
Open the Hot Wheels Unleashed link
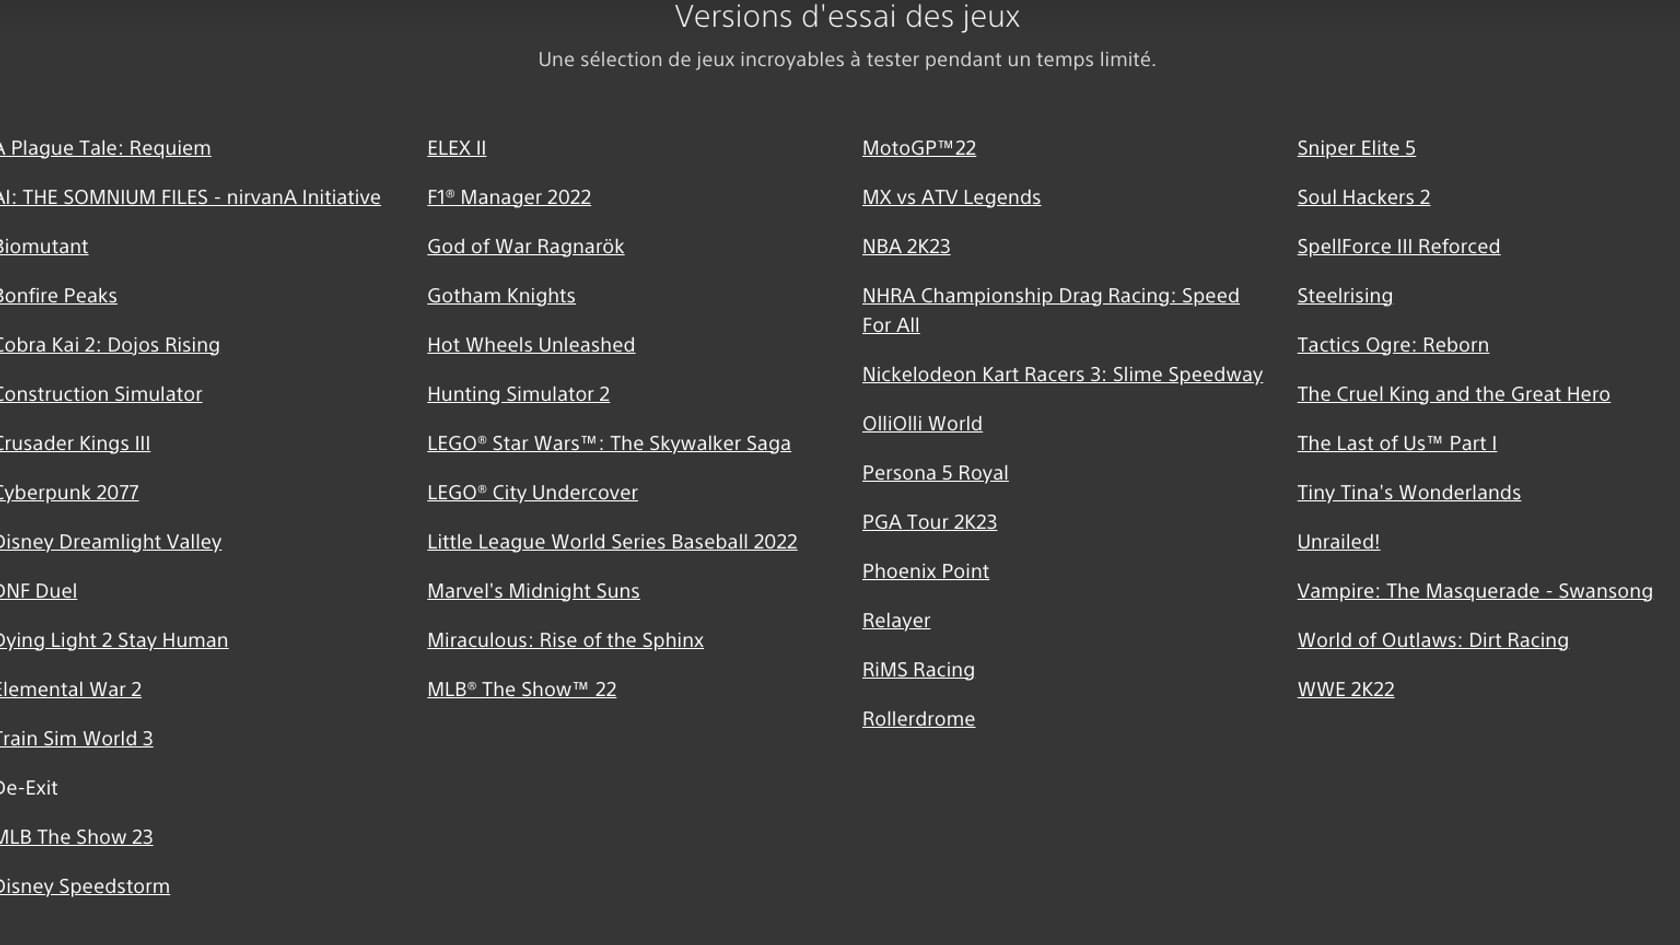(531, 345)
